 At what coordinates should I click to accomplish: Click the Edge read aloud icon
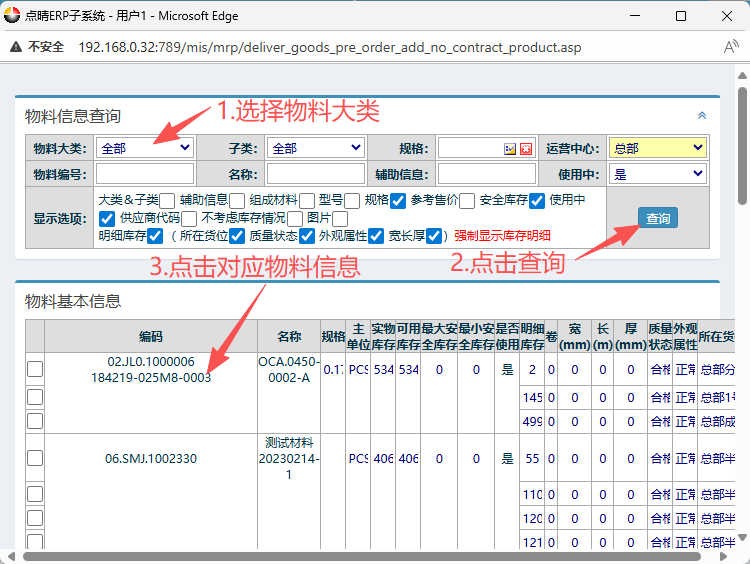point(731,47)
